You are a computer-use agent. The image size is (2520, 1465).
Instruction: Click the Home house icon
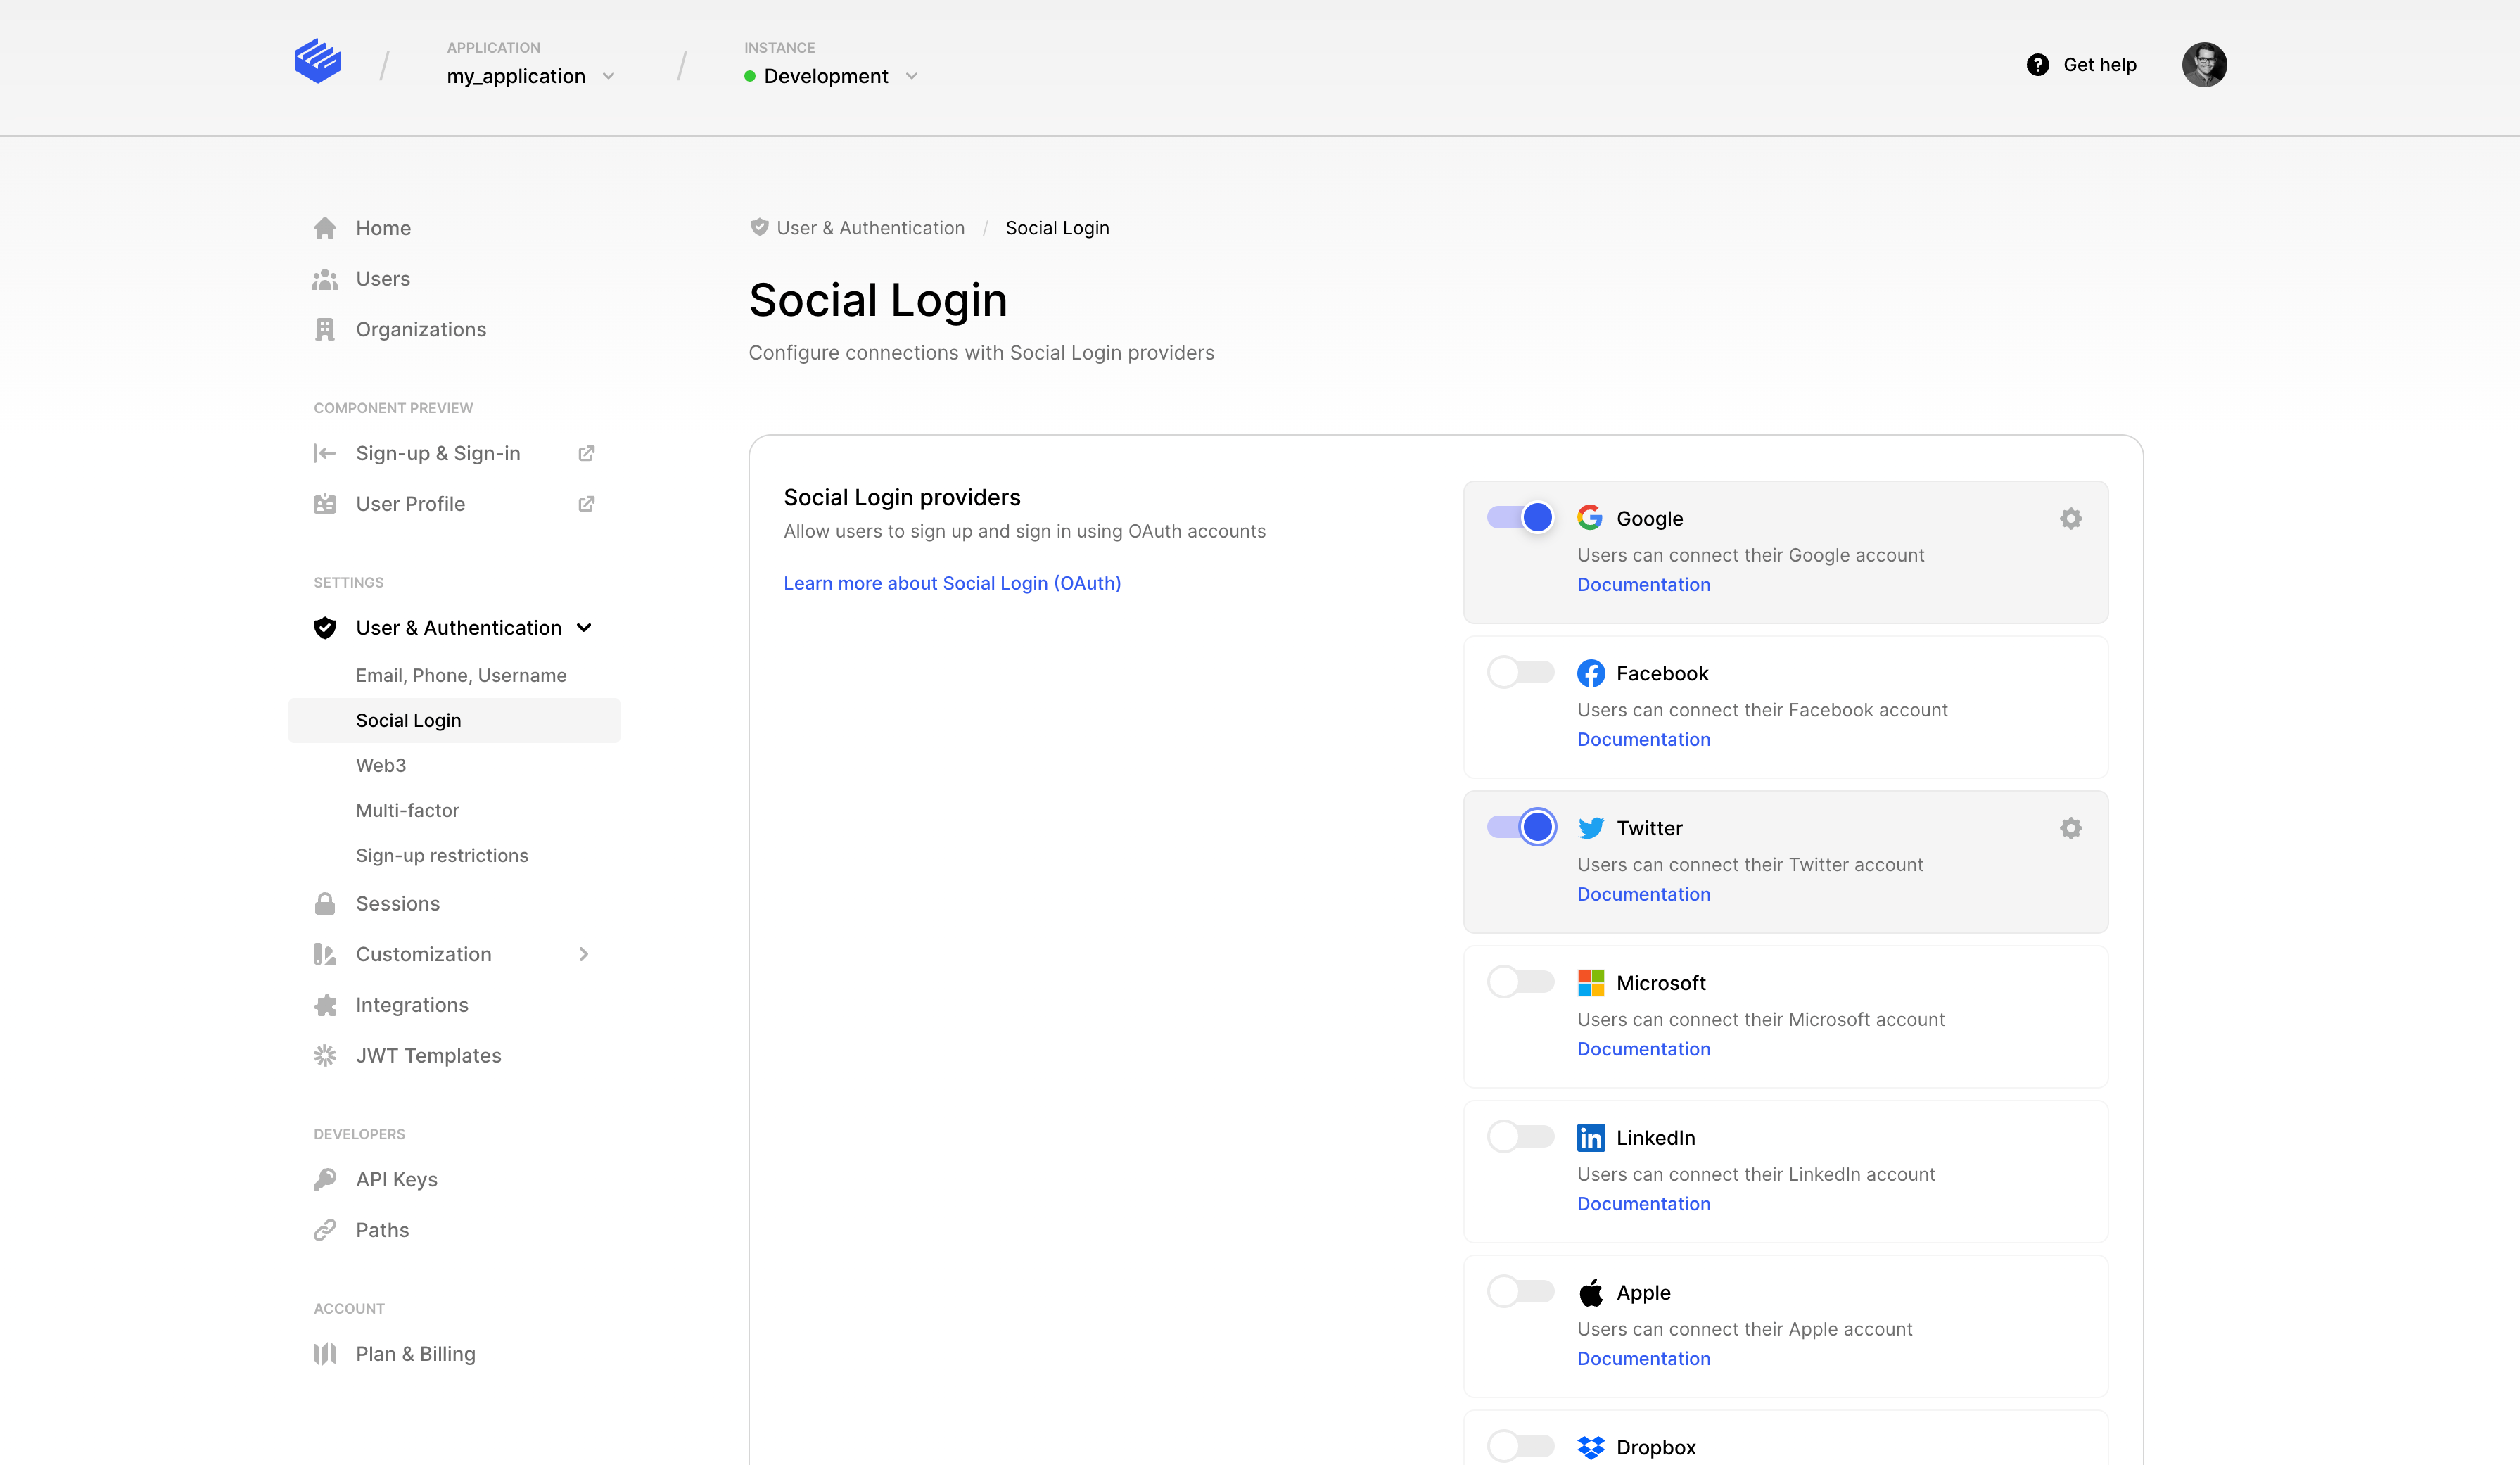(x=325, y=228)
